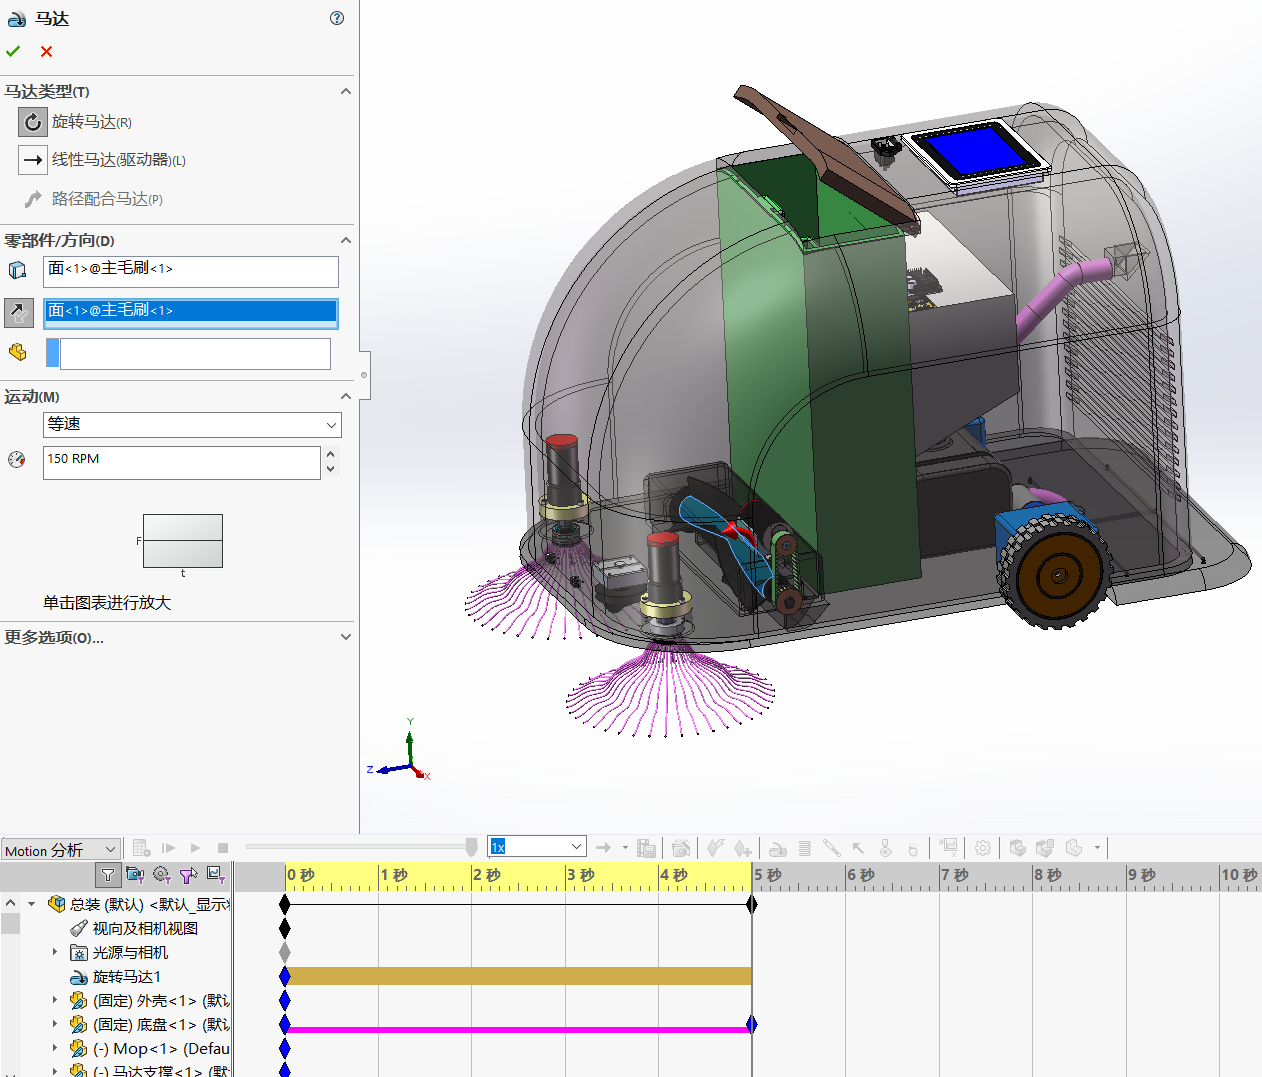Open motion study properties gear icon
Screen dimensions: 1262x1077
tap(983, 848)
